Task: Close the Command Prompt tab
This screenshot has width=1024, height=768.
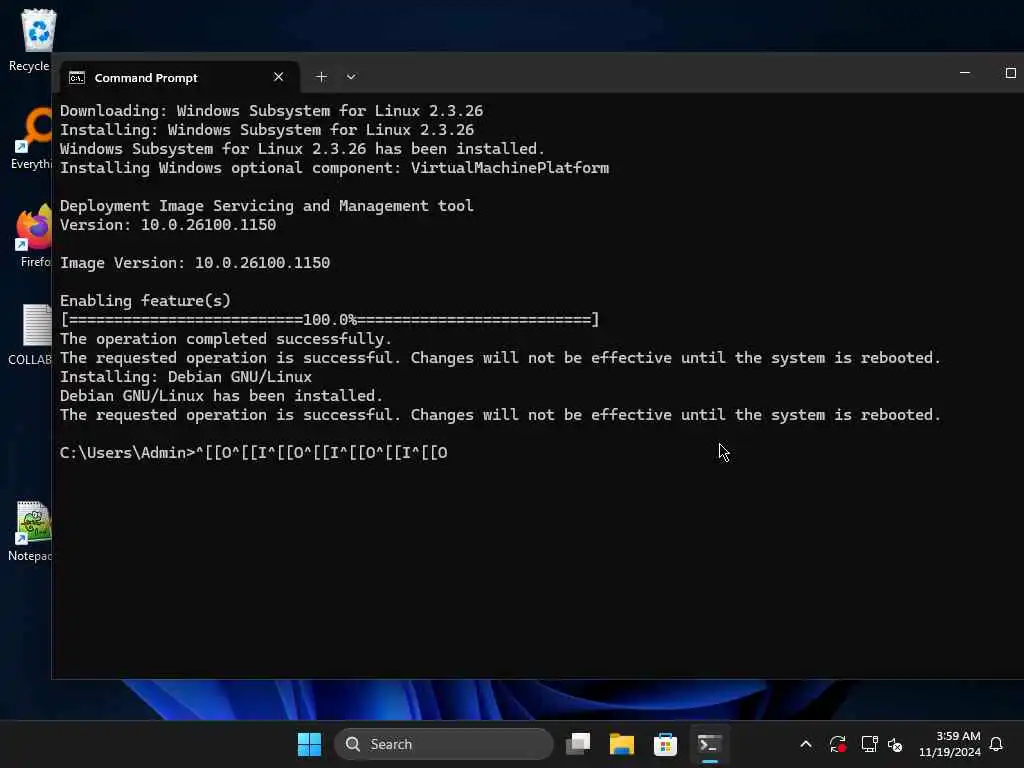Action: pos(278,77)
